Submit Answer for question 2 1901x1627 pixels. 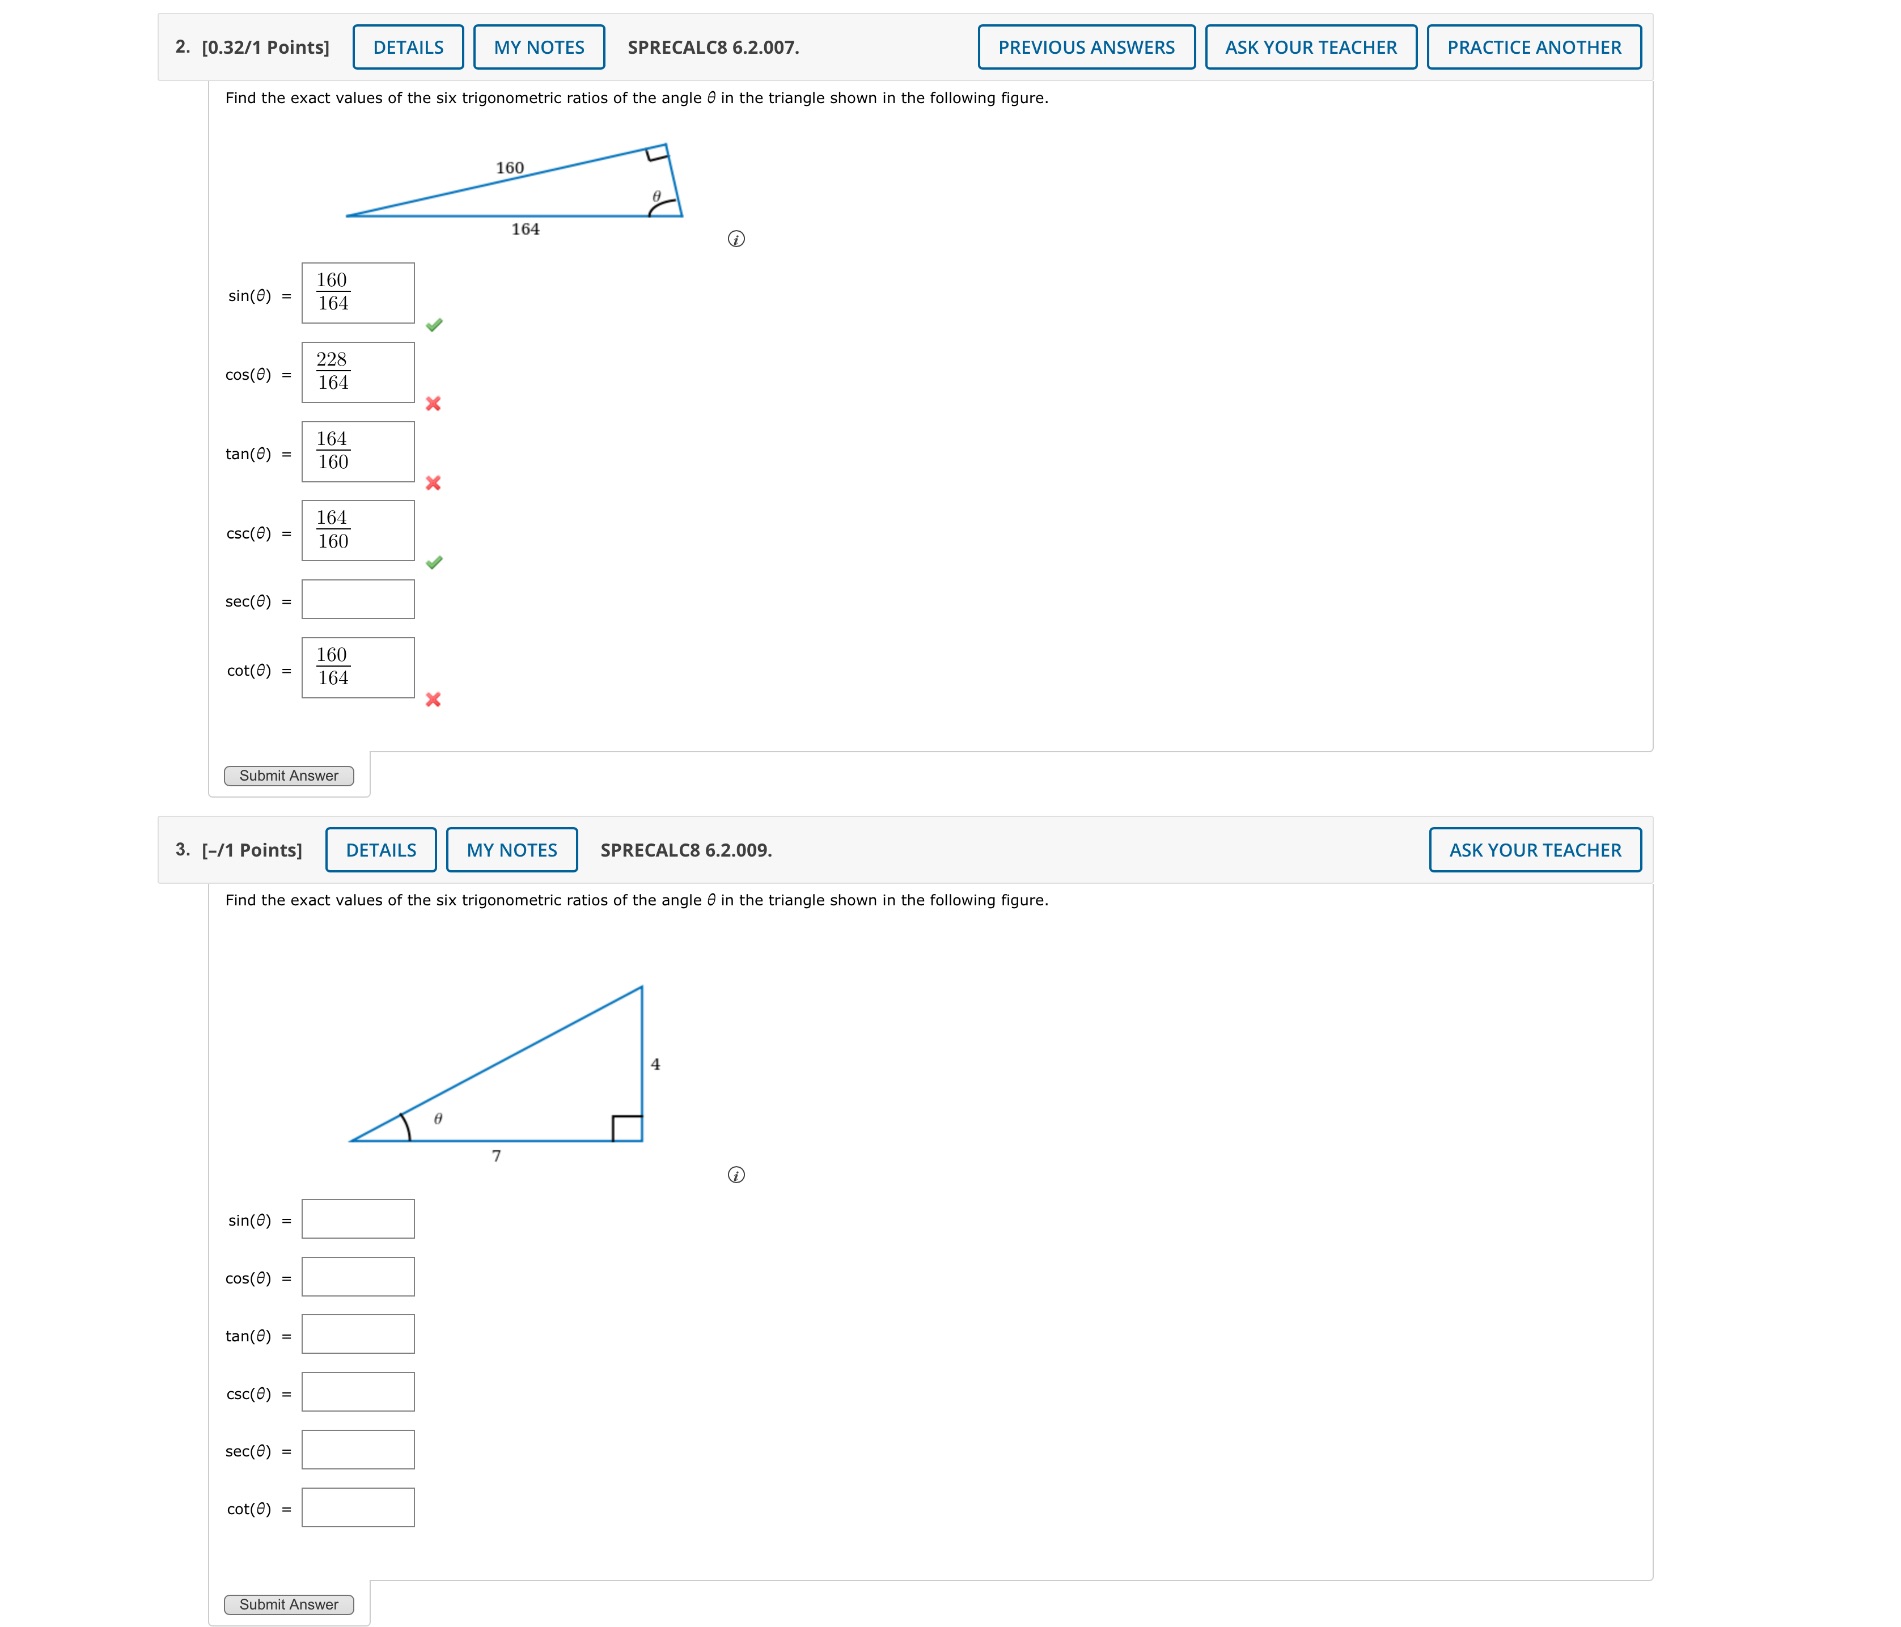tap(289, 776)
